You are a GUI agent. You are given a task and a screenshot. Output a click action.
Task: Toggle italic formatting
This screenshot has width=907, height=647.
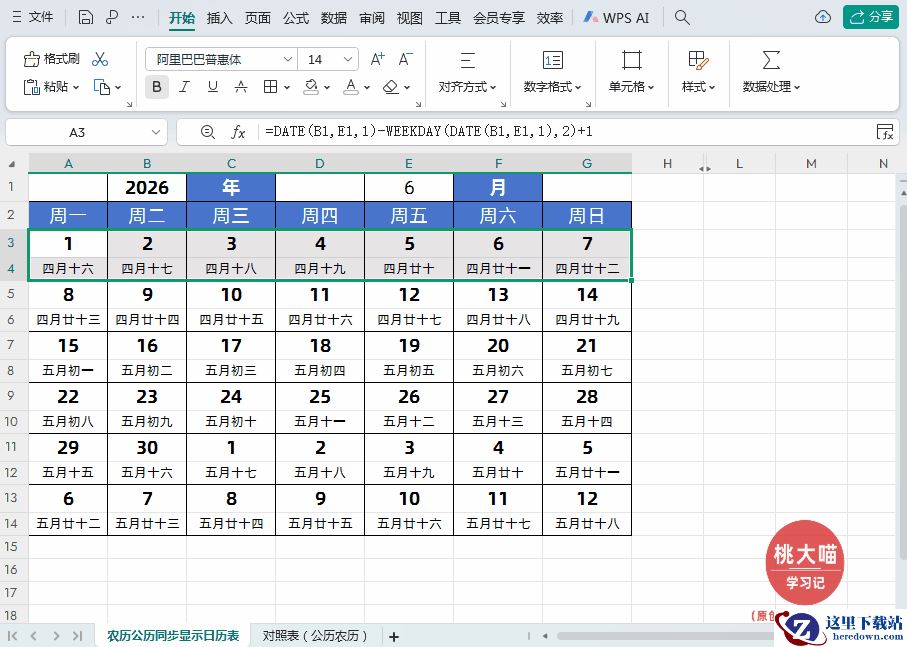(185, 87)
